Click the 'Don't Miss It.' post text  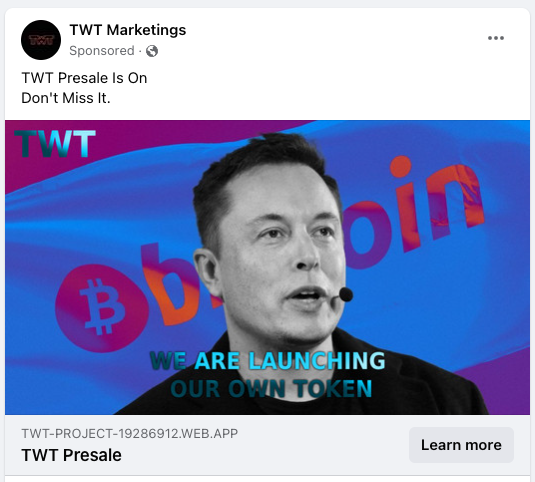click(x=66, y=98)
